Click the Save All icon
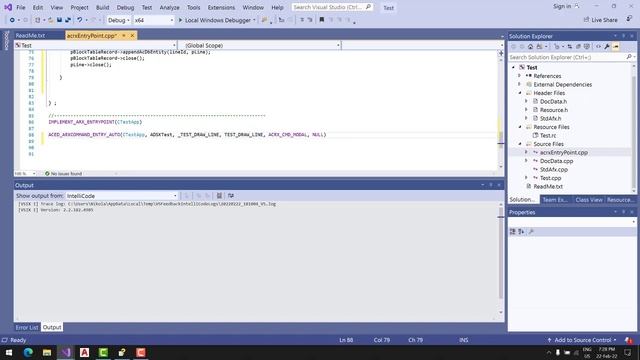640x360 pixels. click(68, 20)
